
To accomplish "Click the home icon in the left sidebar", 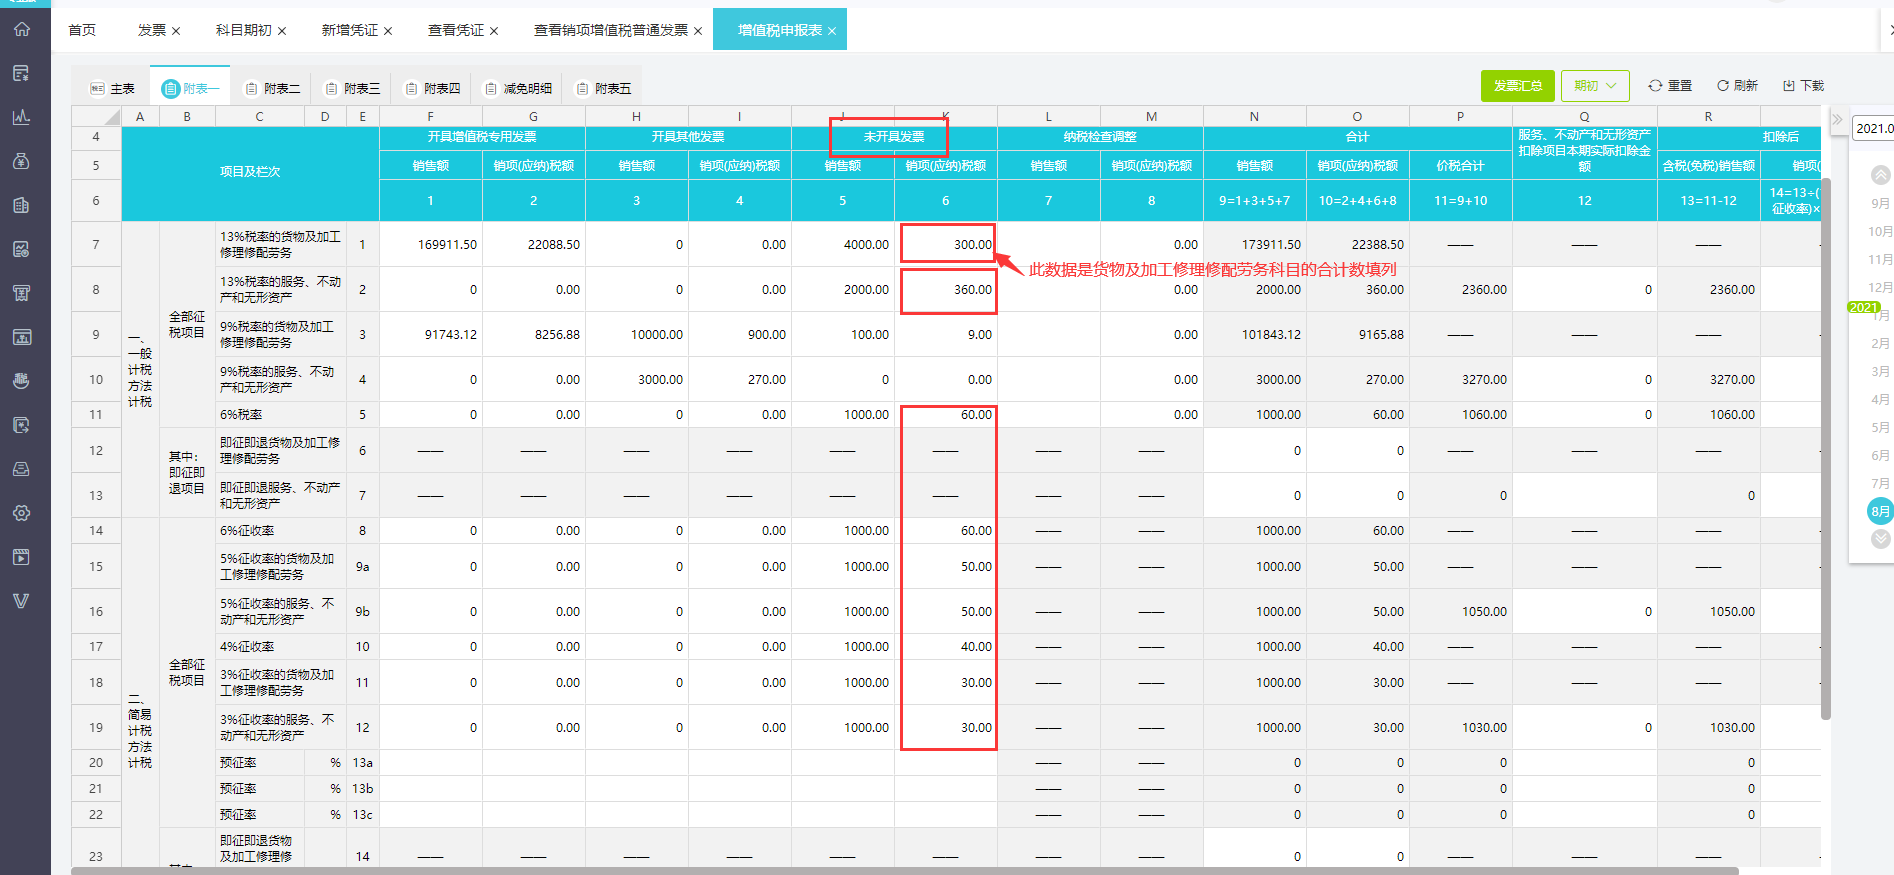I will point(22,29).
